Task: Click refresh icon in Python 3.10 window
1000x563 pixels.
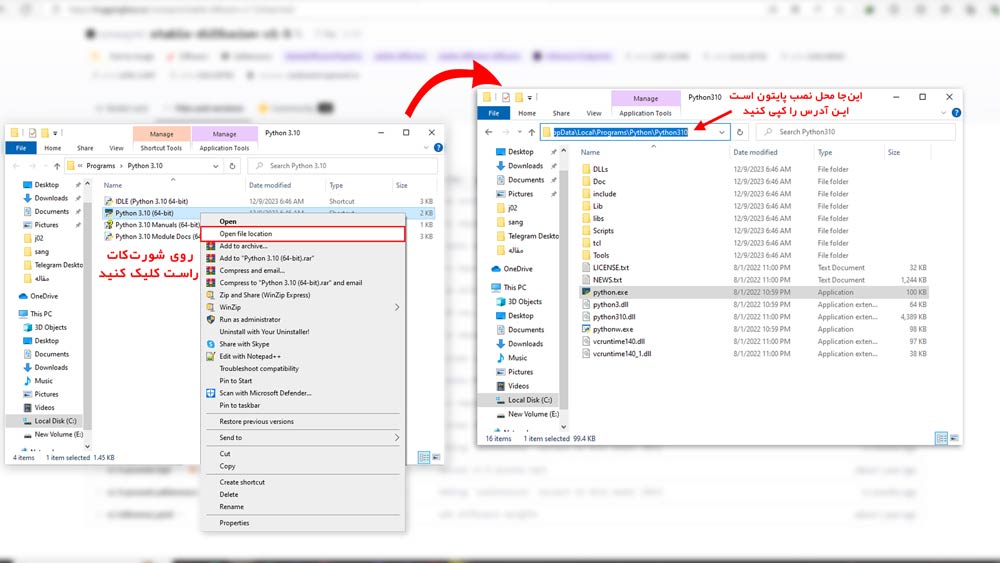Action: (232, 166)
